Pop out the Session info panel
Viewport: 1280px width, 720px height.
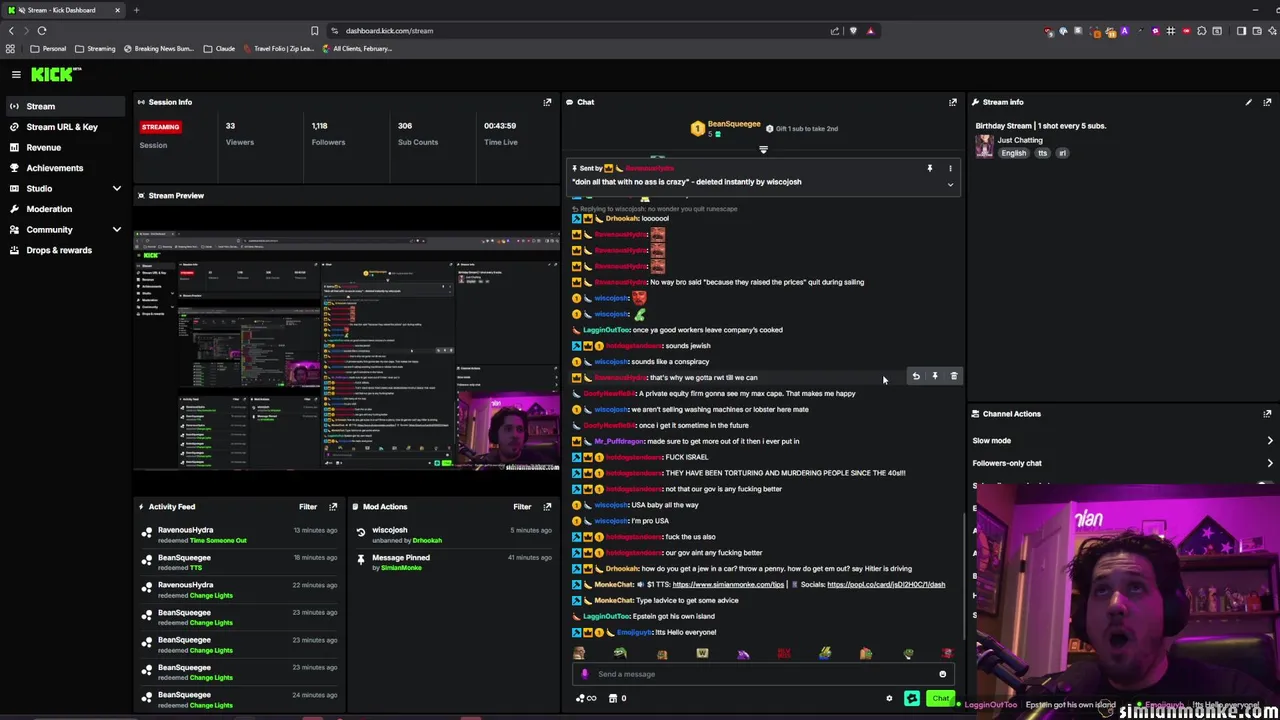click(547, 102)
